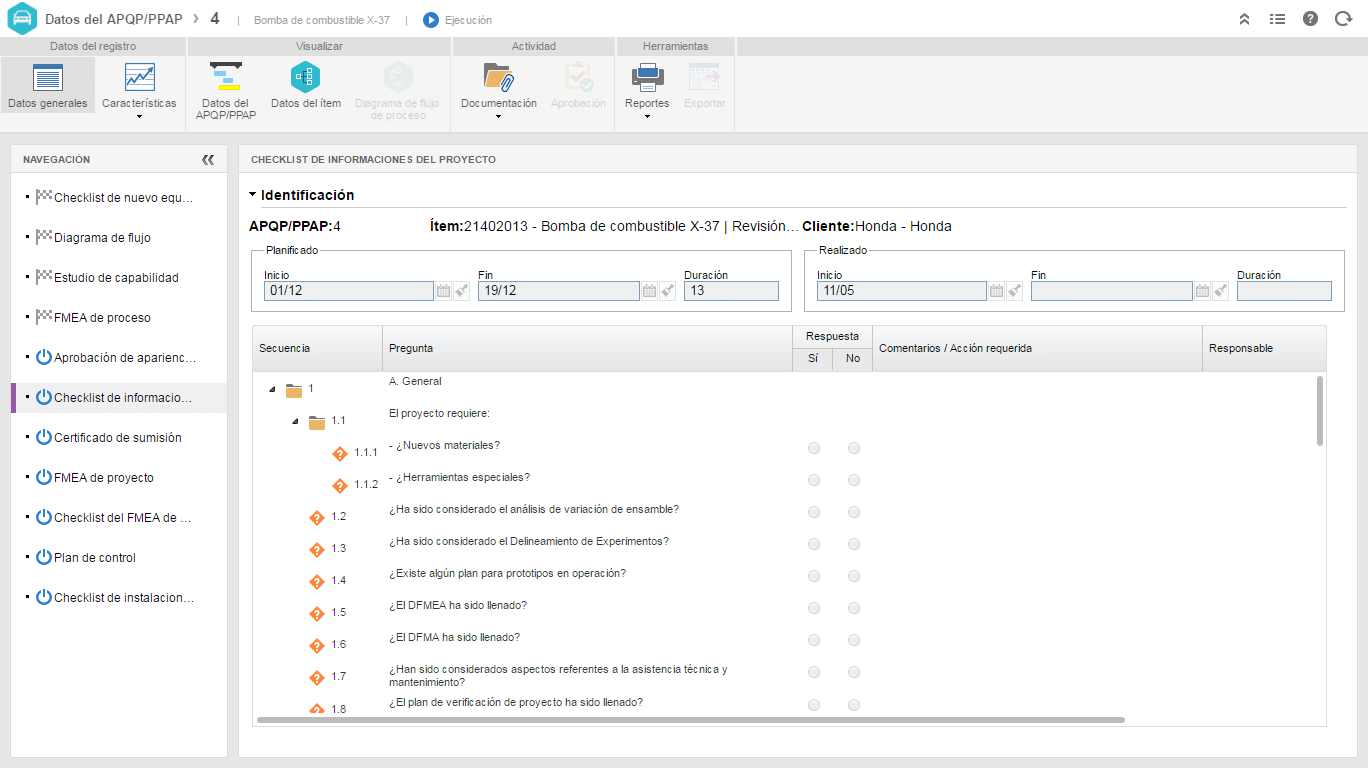Image resolution: width=1368 pixels, height=768 pixels.
Task: Click the Pregunta column header
Action: coord(587,348)
